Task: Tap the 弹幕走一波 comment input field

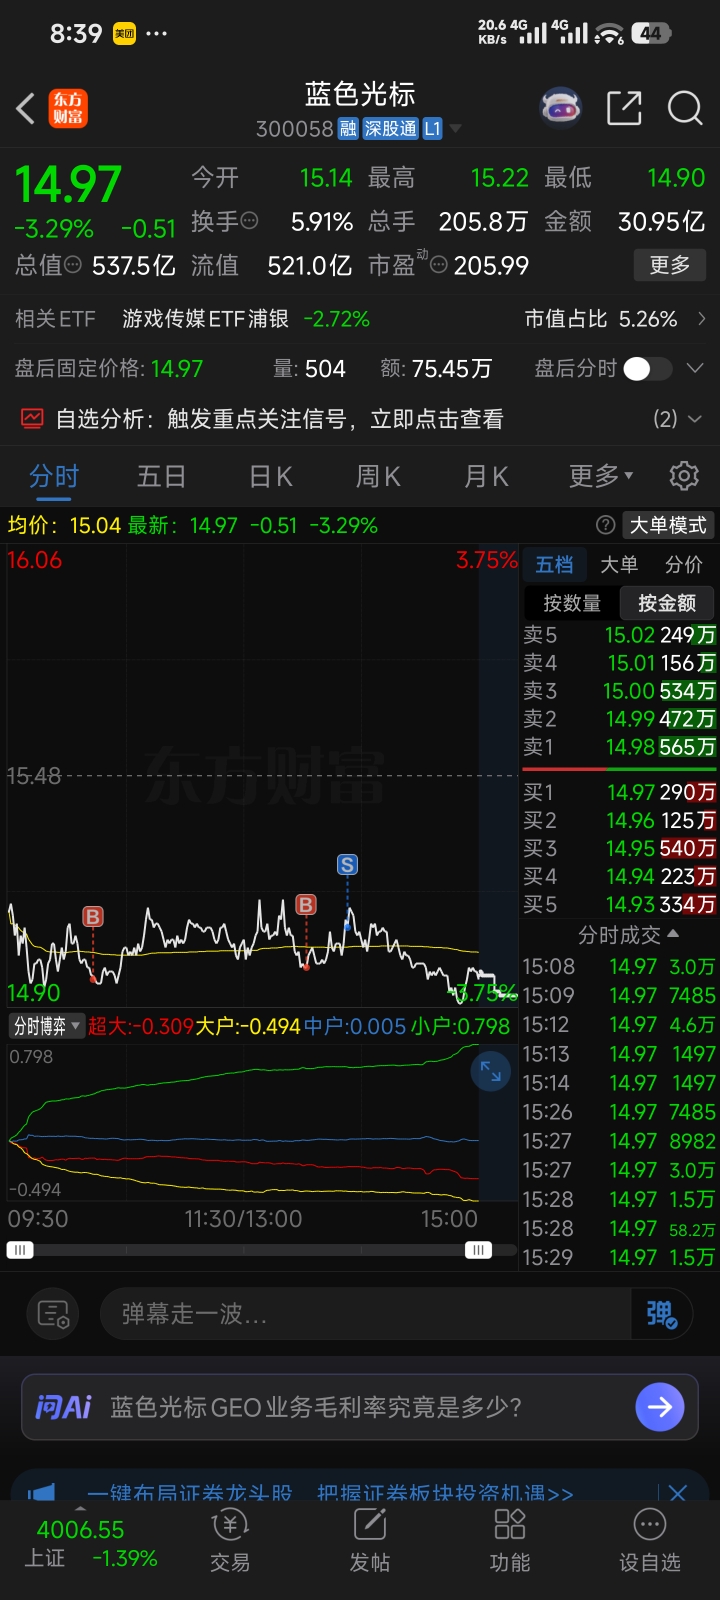Action: pos(366,1313)
